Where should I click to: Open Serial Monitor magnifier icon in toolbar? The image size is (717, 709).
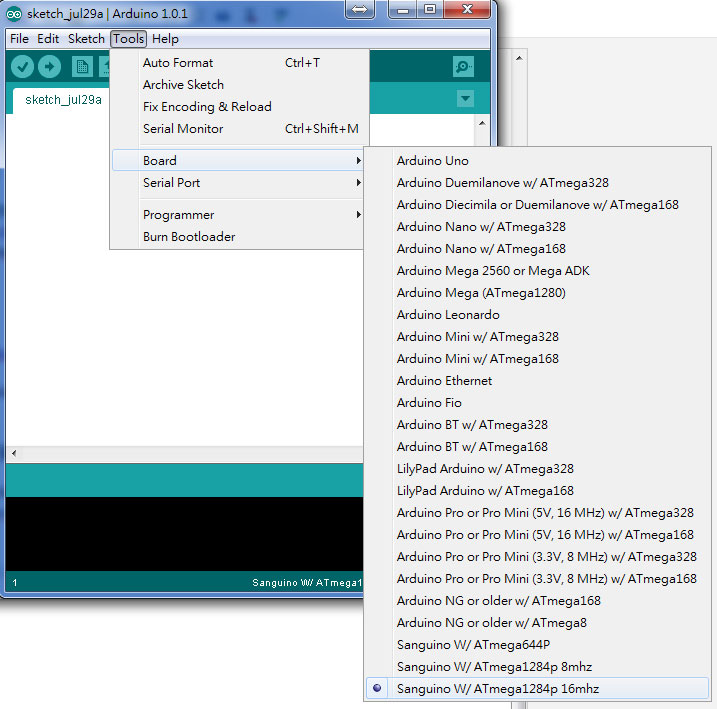tap(463, 67)
